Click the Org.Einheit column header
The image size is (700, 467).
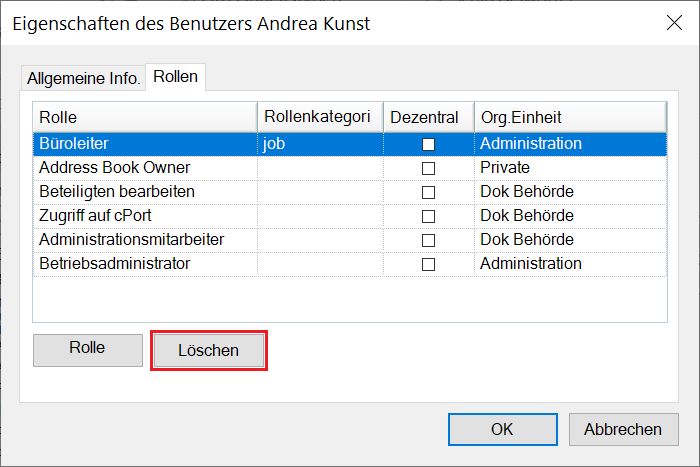pos(570,118)
